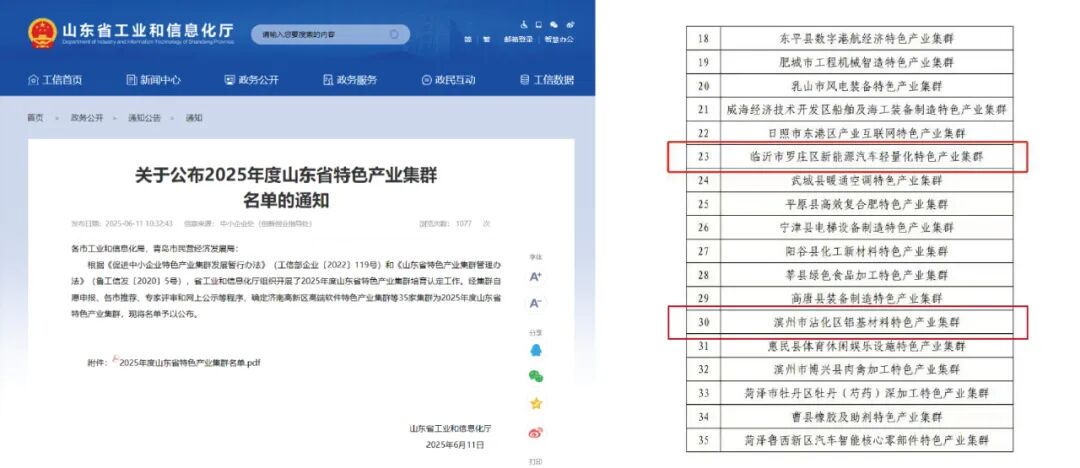Open the 政务服务 nav item
Viewport: 1080px width, 468px height.
350,80
